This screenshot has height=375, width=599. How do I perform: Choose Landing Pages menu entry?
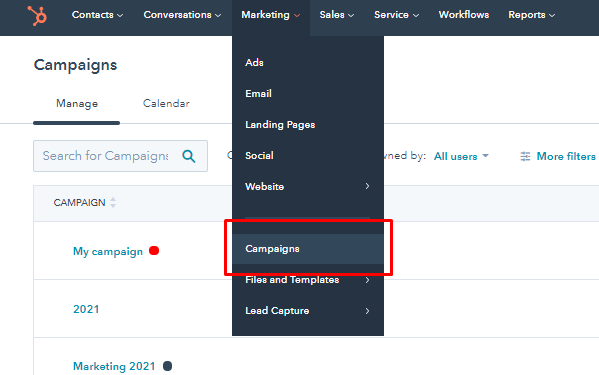coord(308,124)
